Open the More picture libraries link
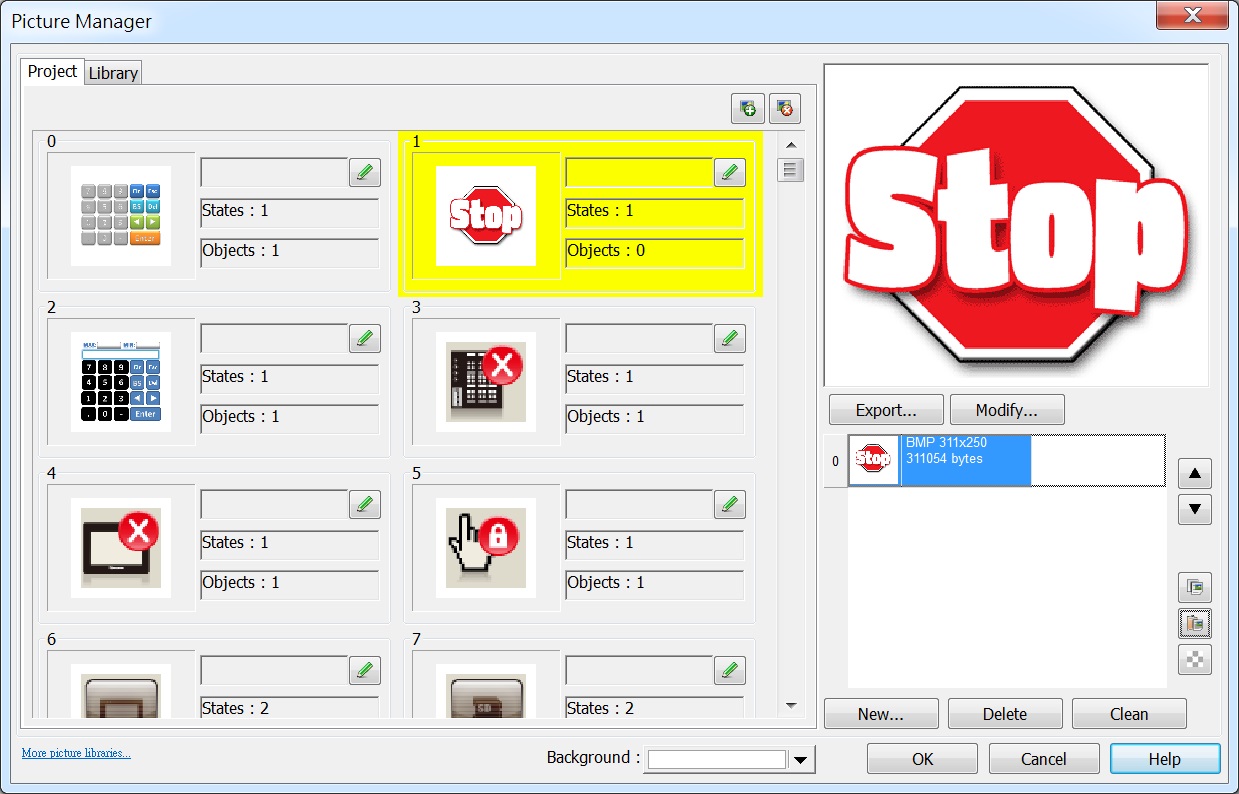The width and height of the screenshot is (1239, 794). click(76, 753)
